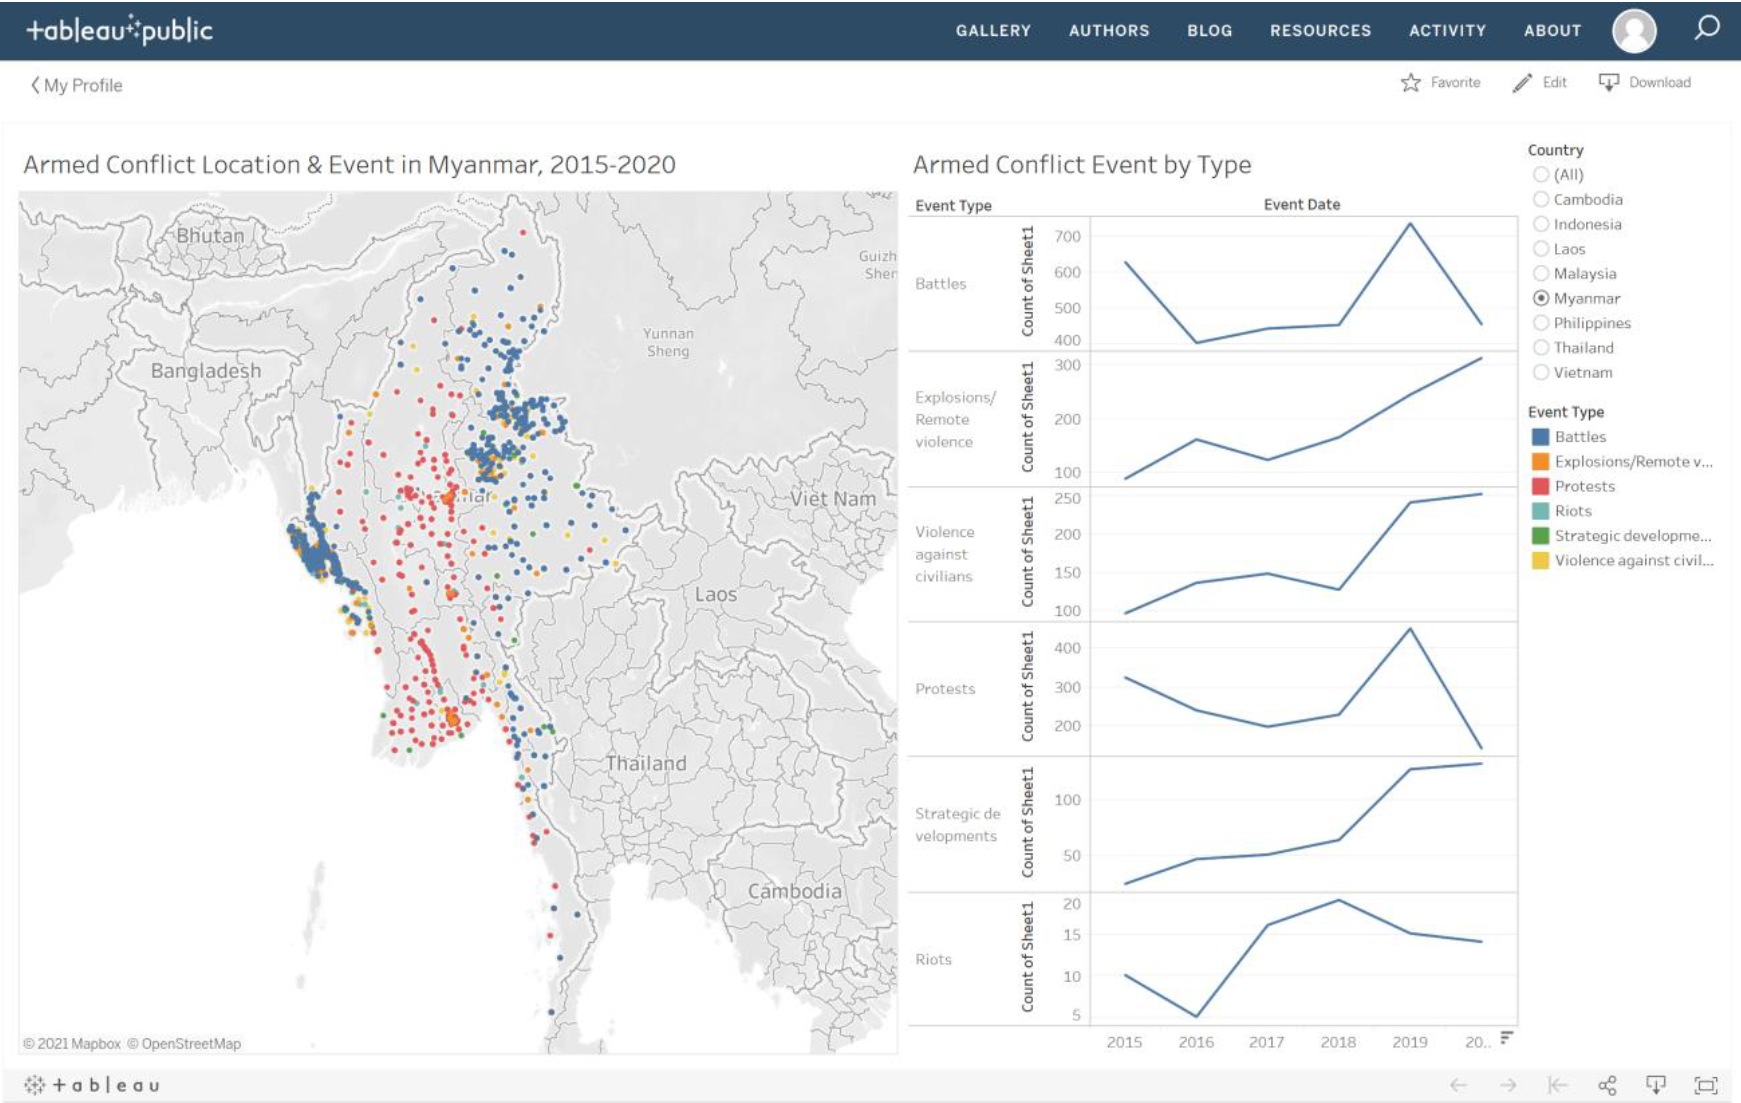
Task: Select the (All) country radio button
Action: 1541,175
